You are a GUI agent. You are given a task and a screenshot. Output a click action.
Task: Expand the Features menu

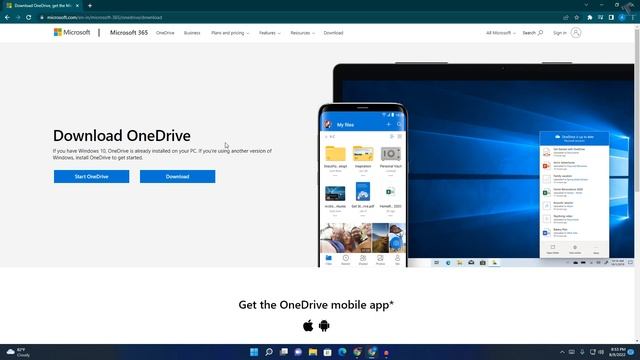point(269,33)
